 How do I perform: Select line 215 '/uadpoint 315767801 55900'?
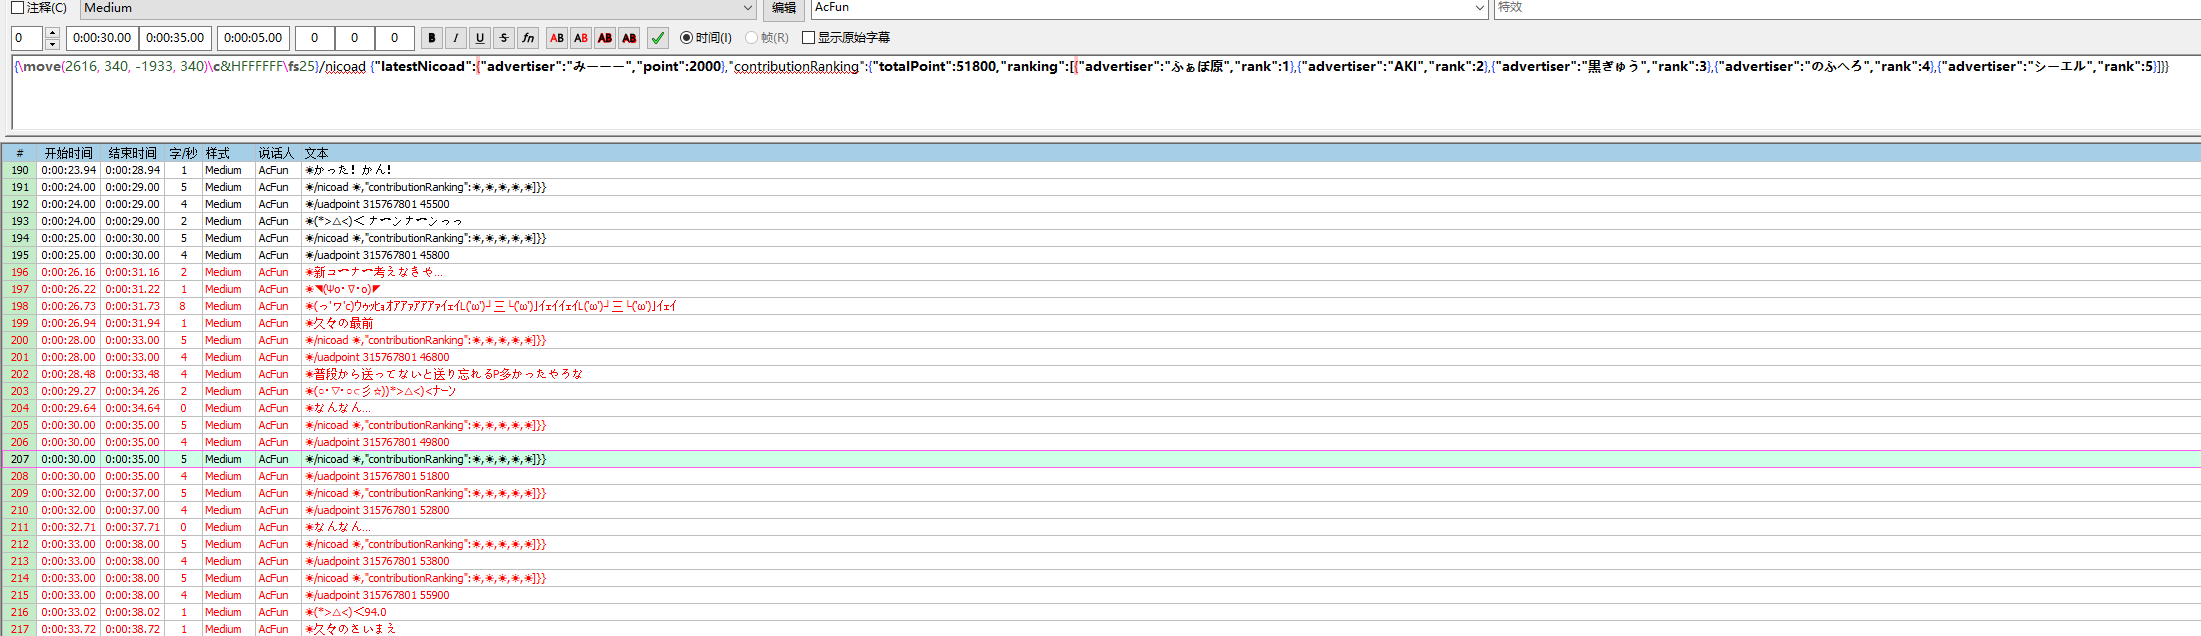click(x=1101, y=595)
